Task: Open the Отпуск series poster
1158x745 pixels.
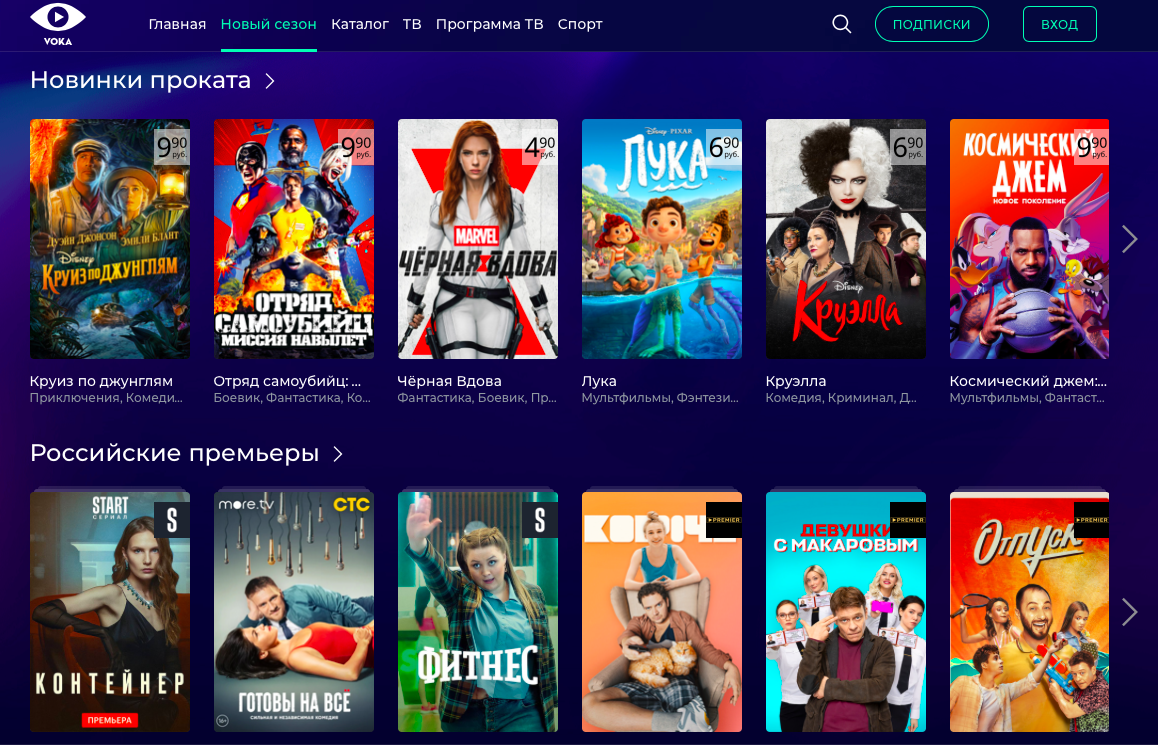Action: 1029,612
